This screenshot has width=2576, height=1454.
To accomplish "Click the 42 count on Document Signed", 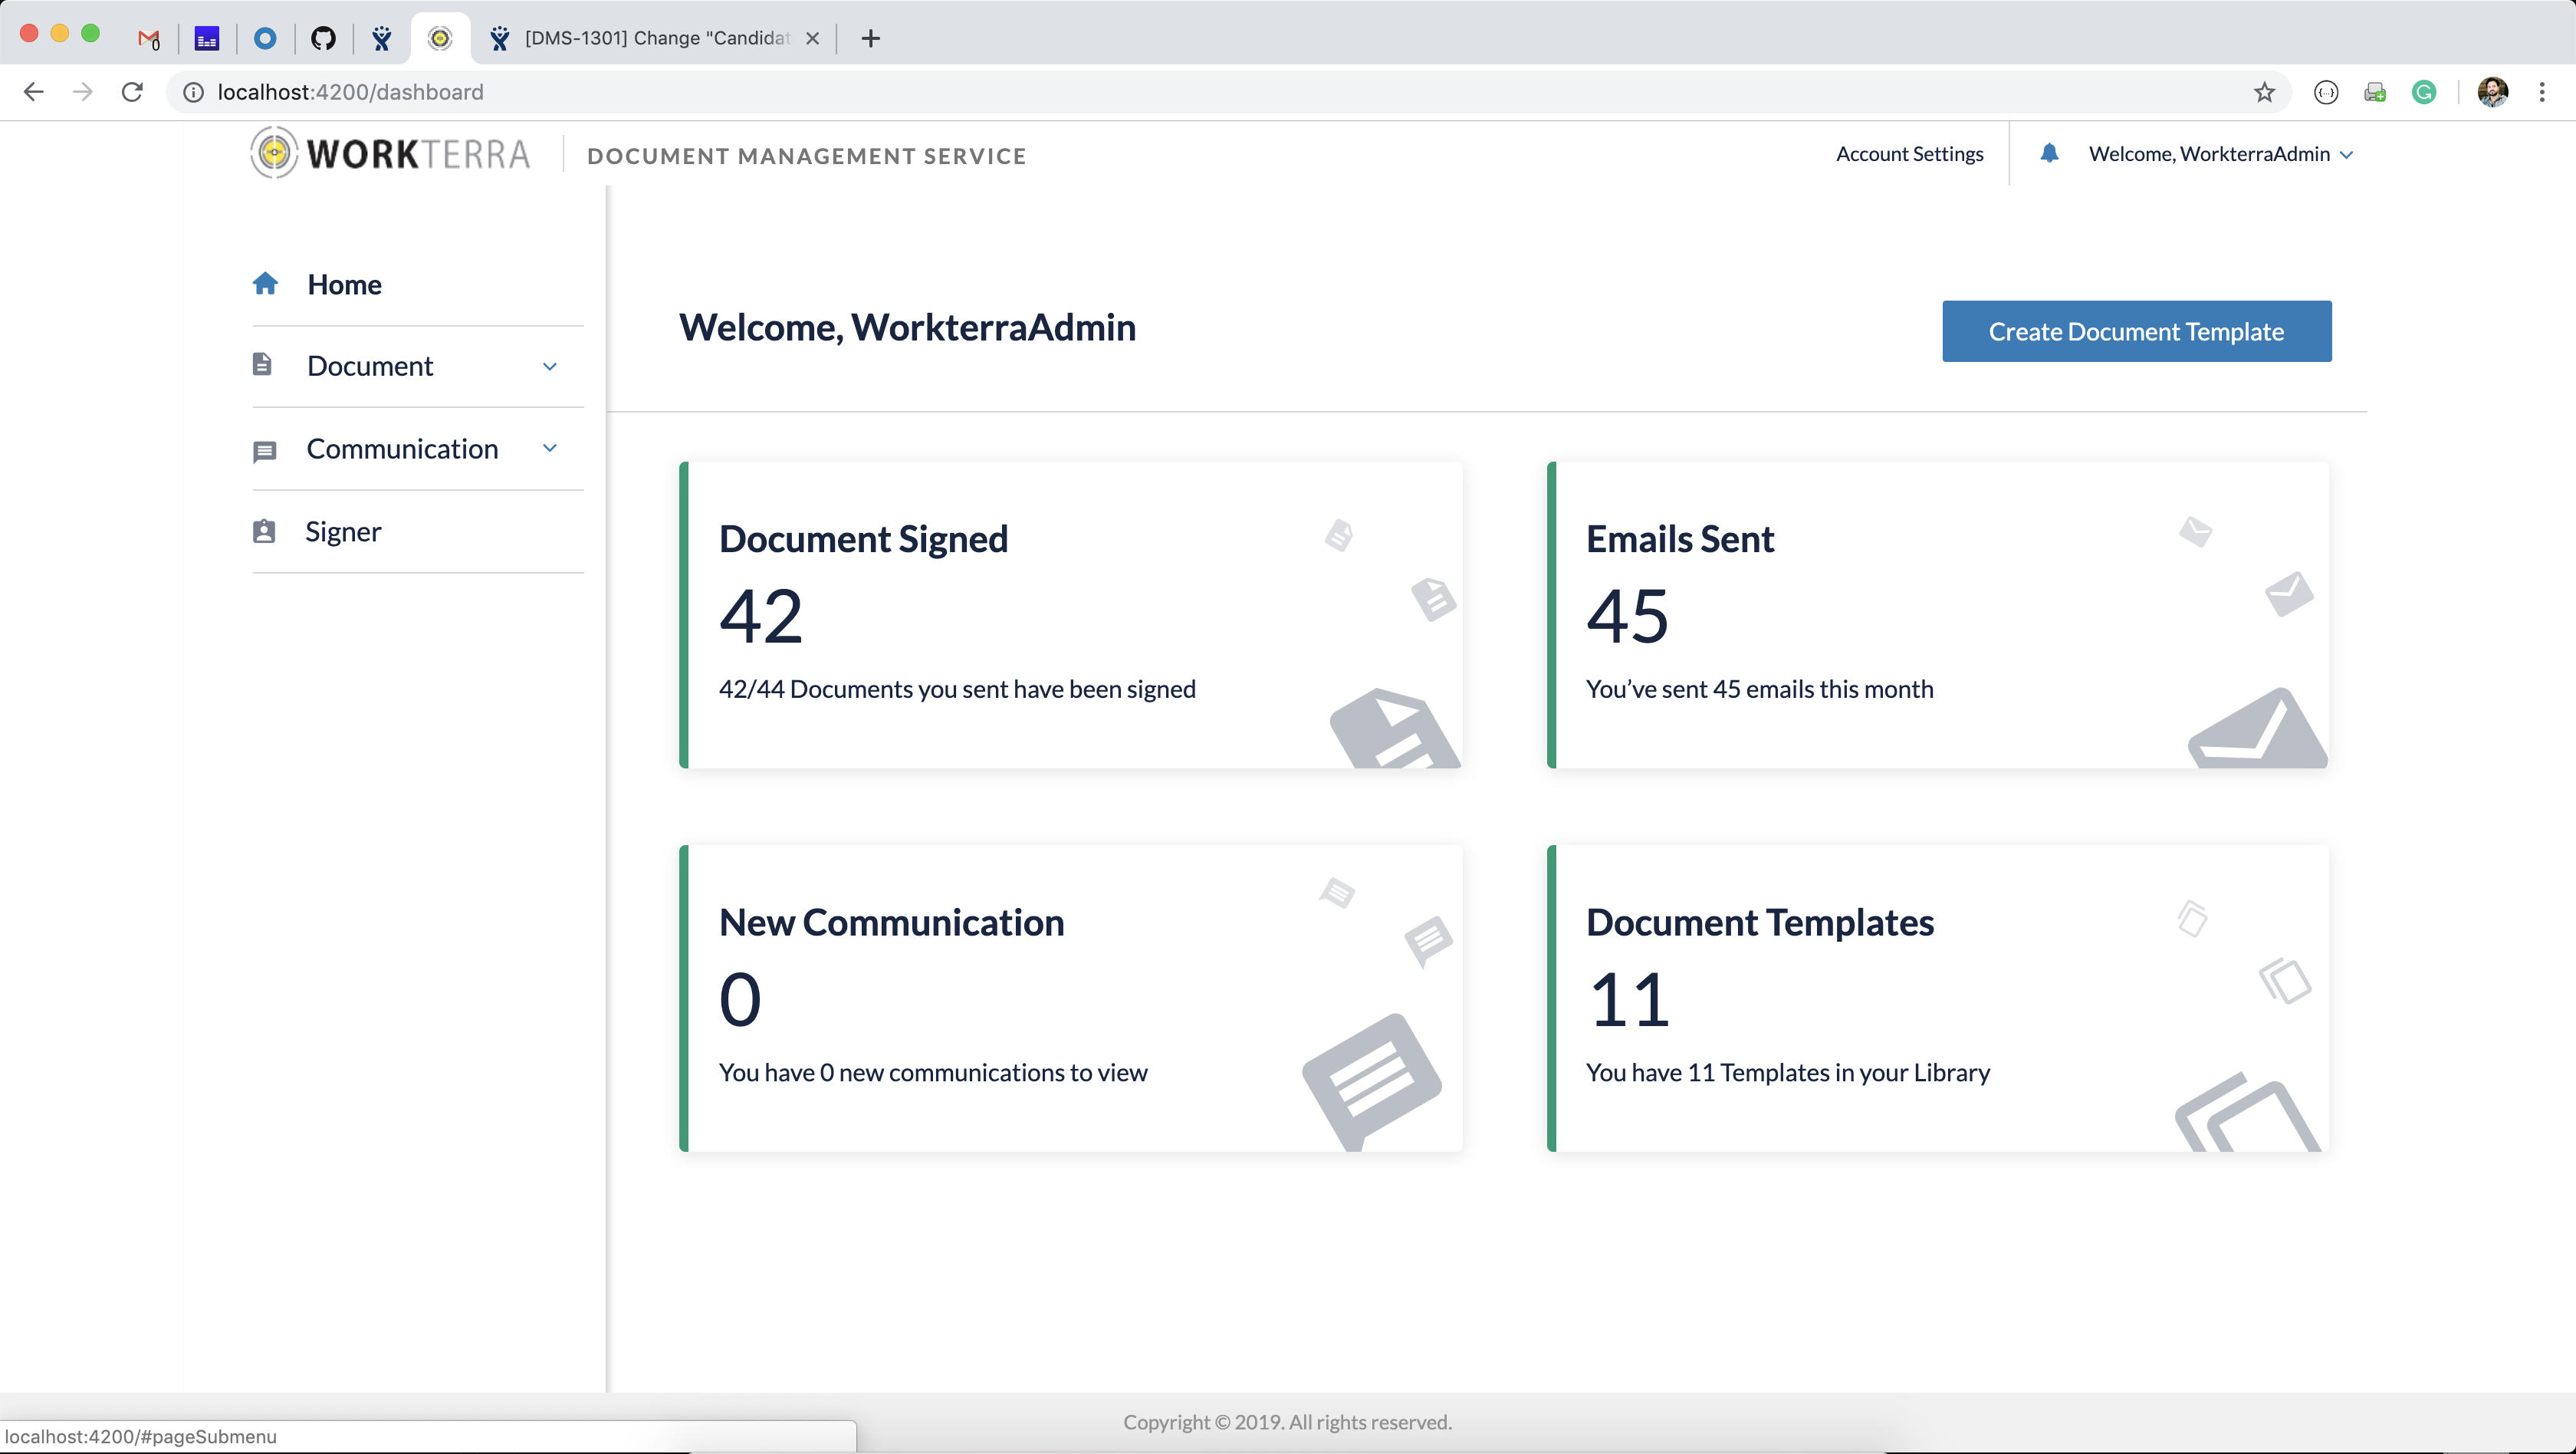I will 761,616.
